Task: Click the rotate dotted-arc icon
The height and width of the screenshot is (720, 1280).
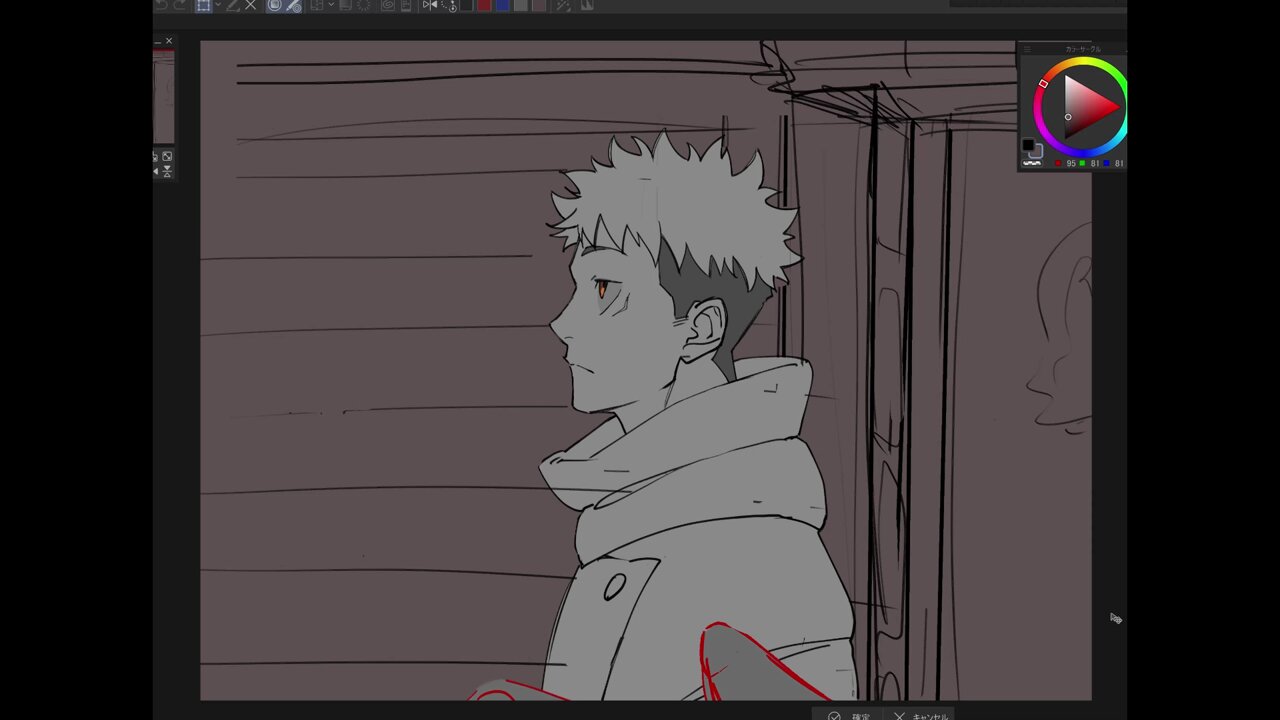Action: pos(448,5)
